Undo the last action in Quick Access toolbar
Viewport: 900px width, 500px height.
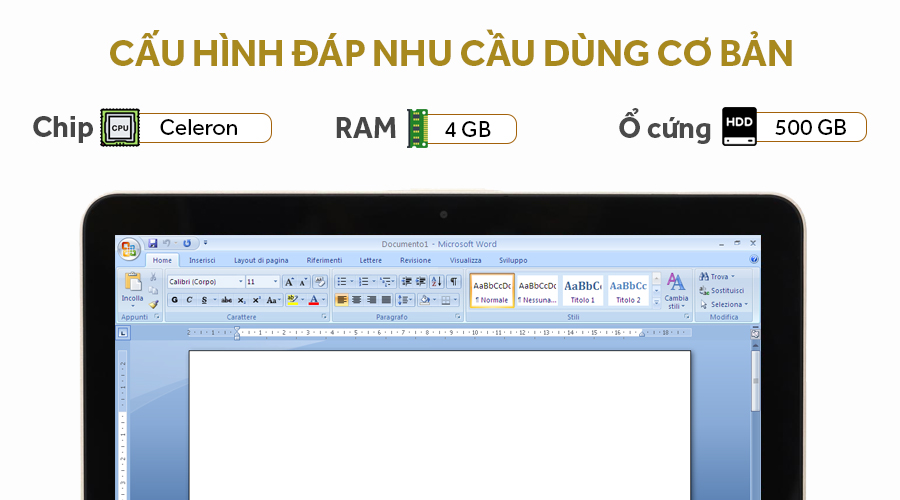[x=166, y=243]
